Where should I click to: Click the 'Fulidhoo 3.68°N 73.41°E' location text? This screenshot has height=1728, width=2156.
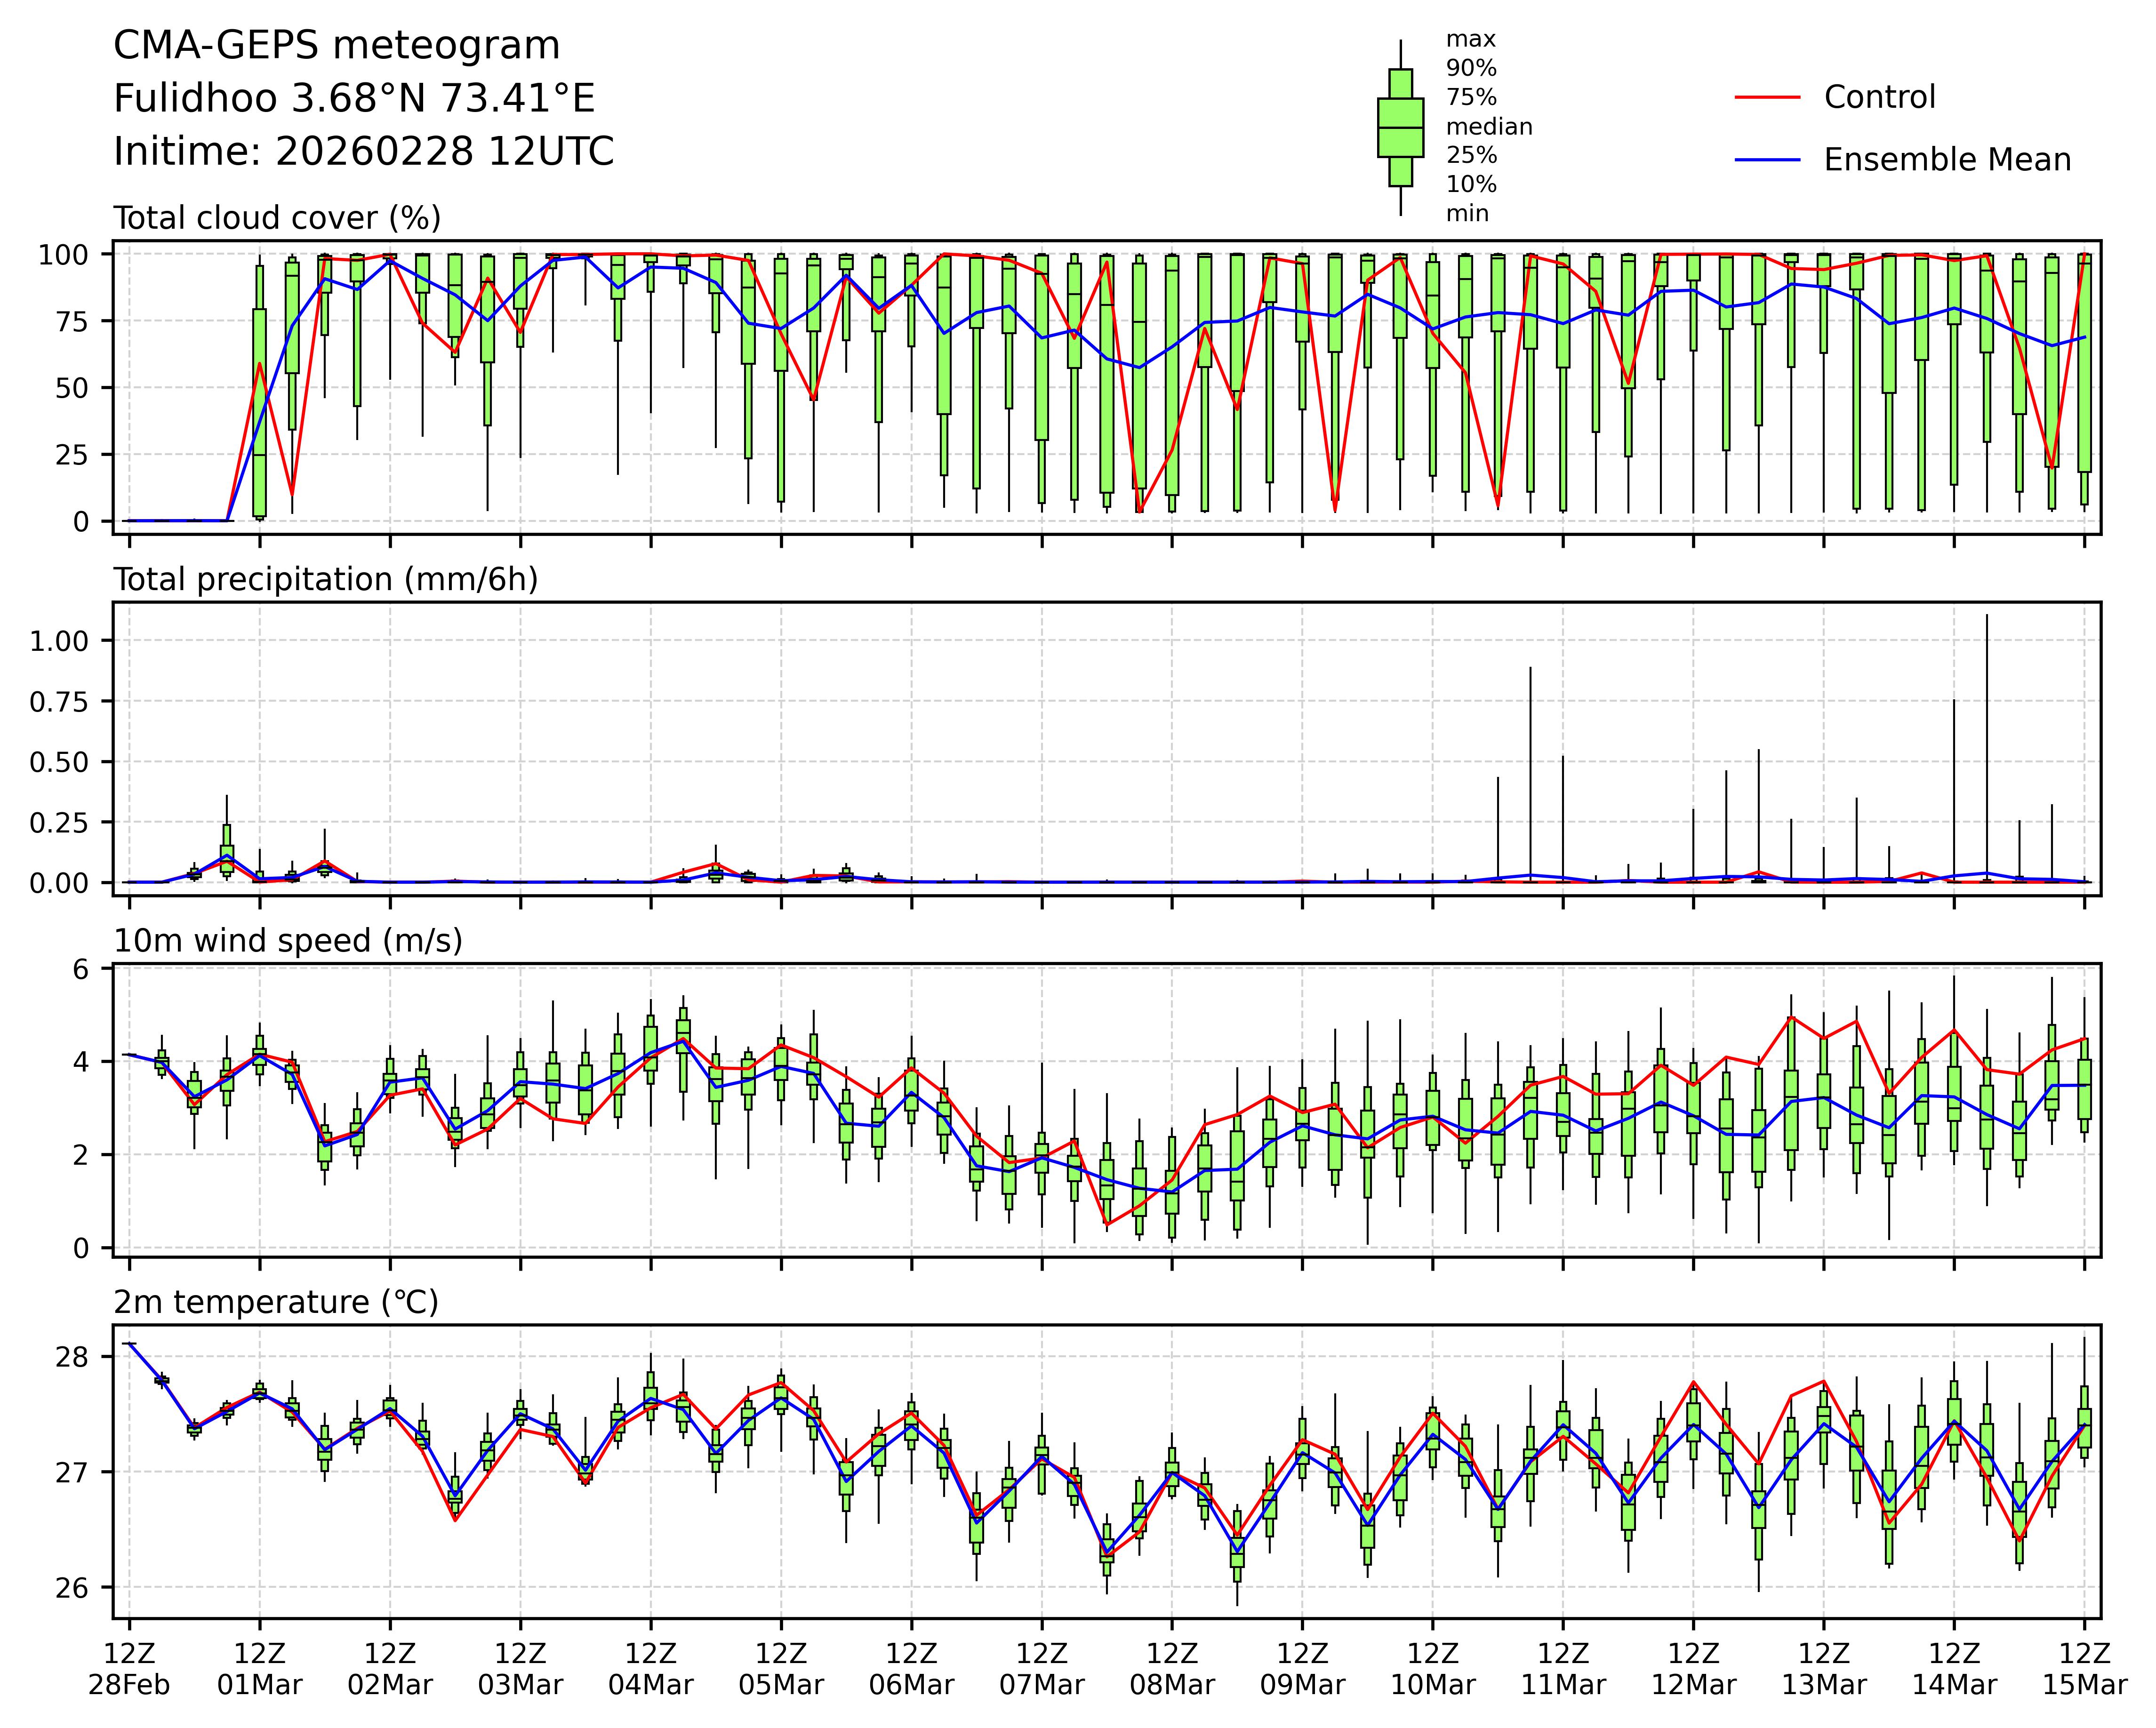[354, 99]
